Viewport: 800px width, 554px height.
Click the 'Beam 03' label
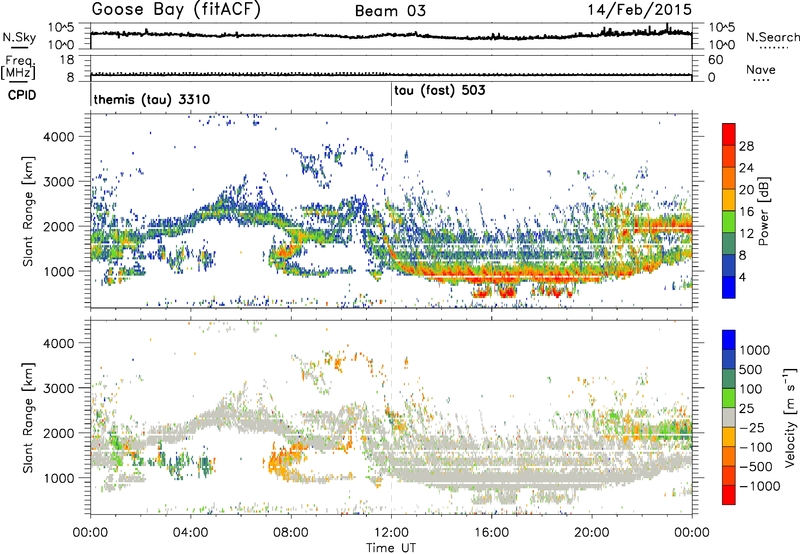(x=390, y=11)
